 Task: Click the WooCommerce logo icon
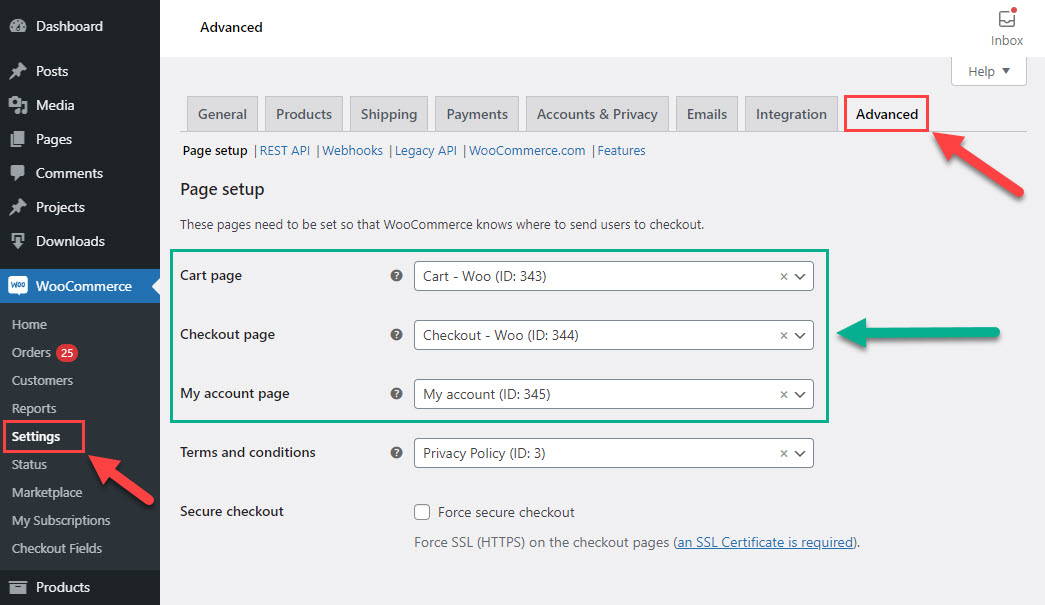pyautogui.click(x=18, y=285)
